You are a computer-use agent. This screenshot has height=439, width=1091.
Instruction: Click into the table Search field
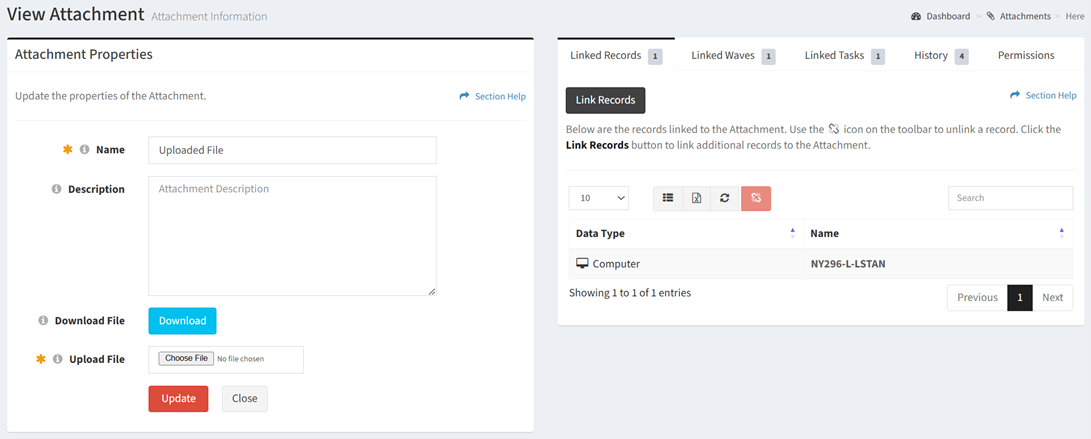1010,198
